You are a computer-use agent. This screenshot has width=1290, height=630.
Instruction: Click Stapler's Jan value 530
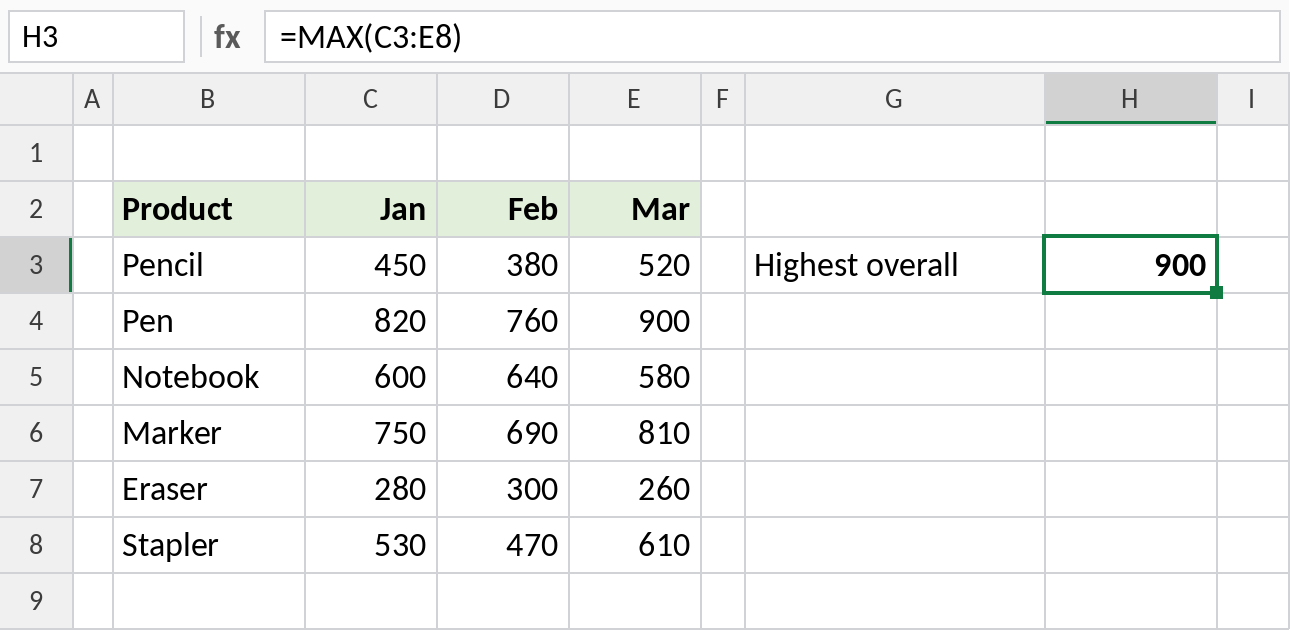tap(371, 545)
